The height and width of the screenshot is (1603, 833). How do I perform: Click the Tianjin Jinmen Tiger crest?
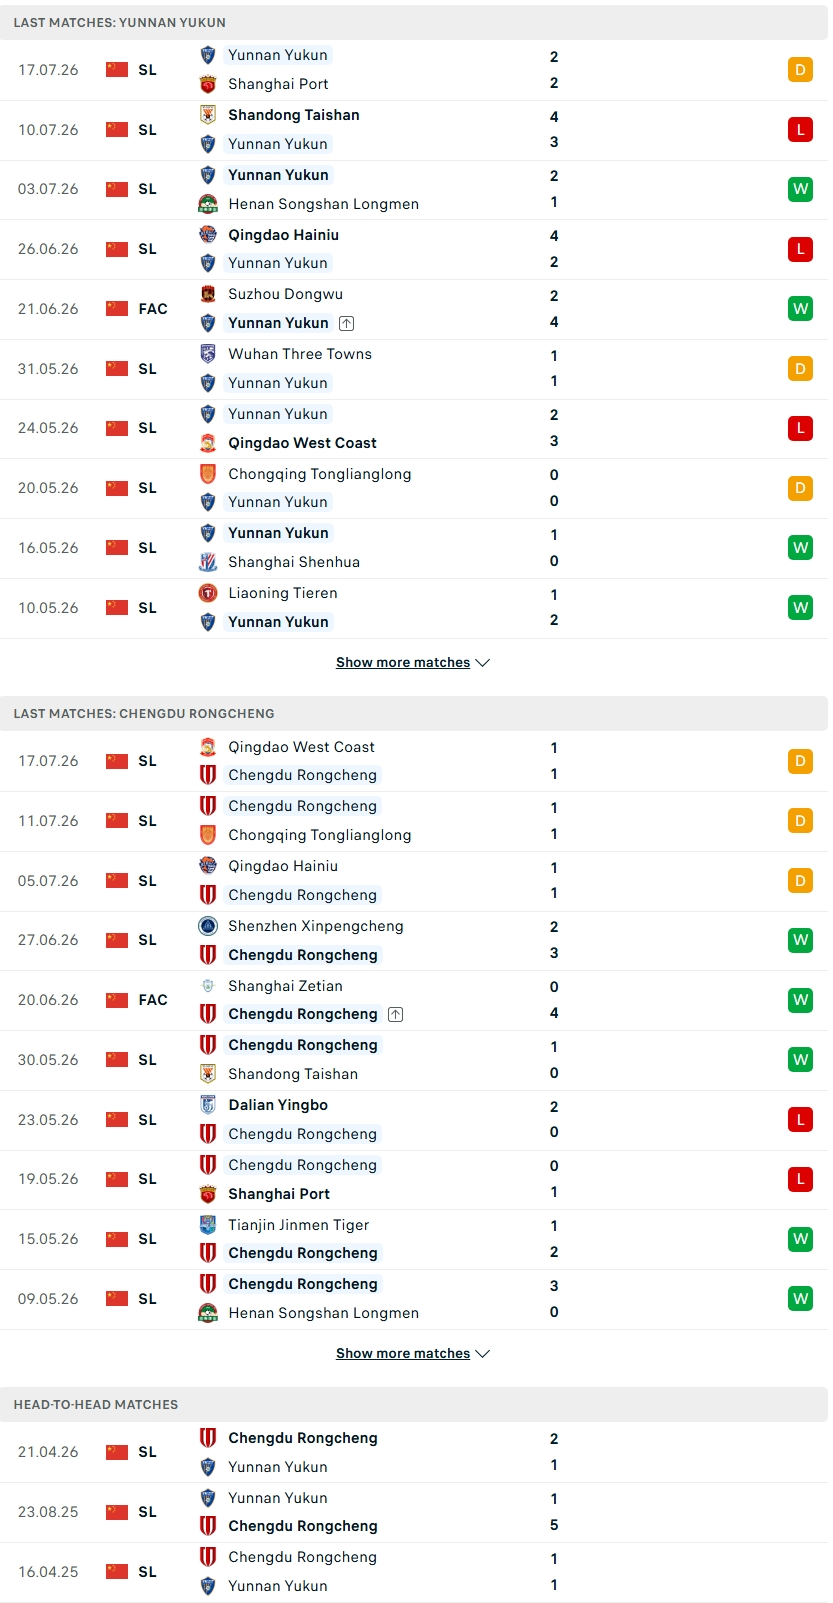208,1225
